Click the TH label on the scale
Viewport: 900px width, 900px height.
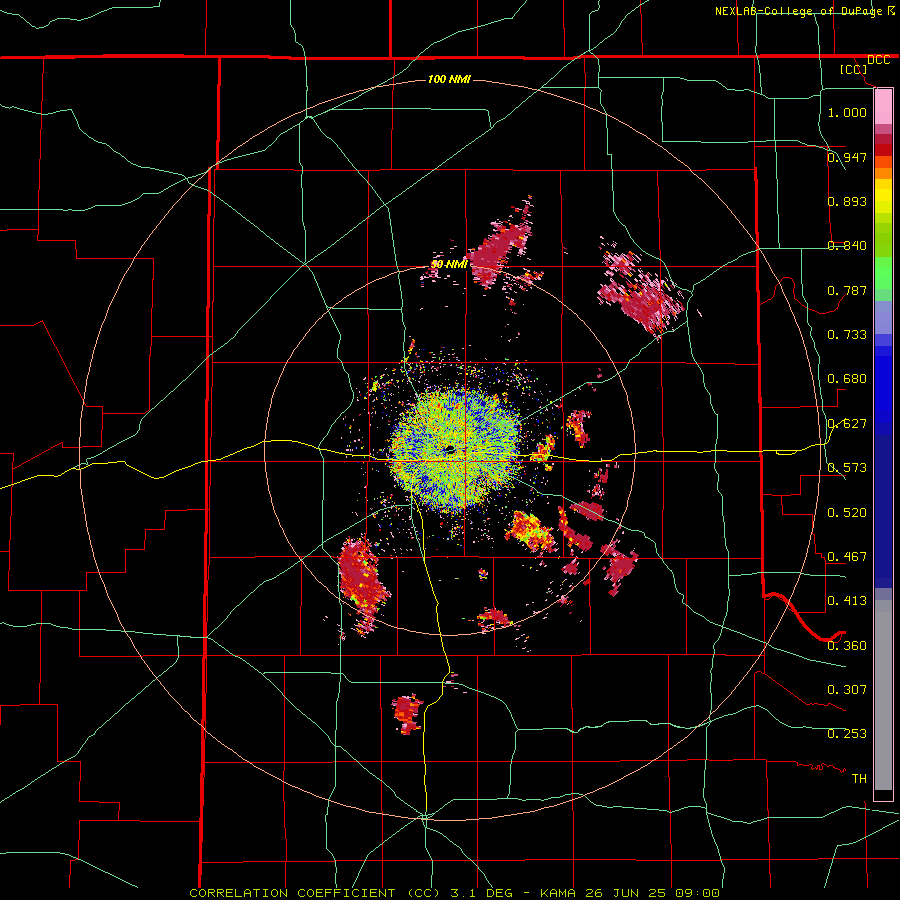(x=859, y=779)
